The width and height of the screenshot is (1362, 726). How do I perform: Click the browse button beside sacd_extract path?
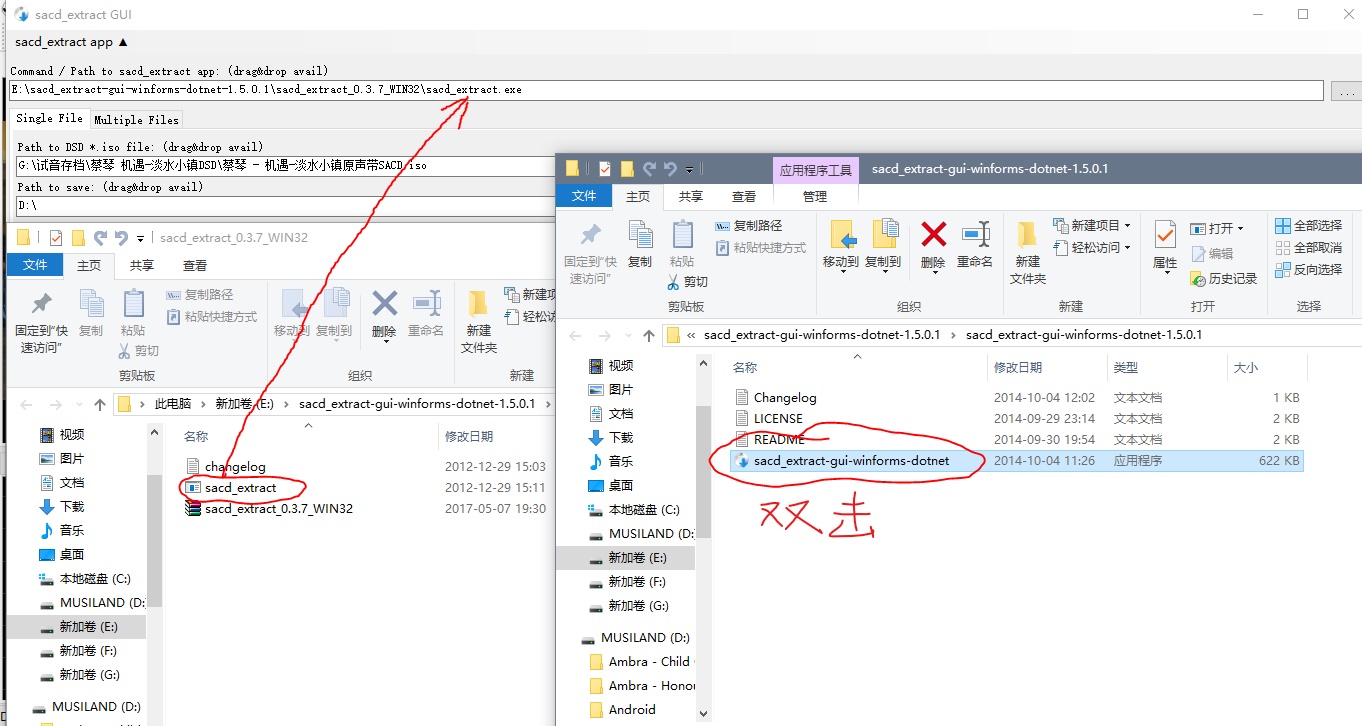1344,91
